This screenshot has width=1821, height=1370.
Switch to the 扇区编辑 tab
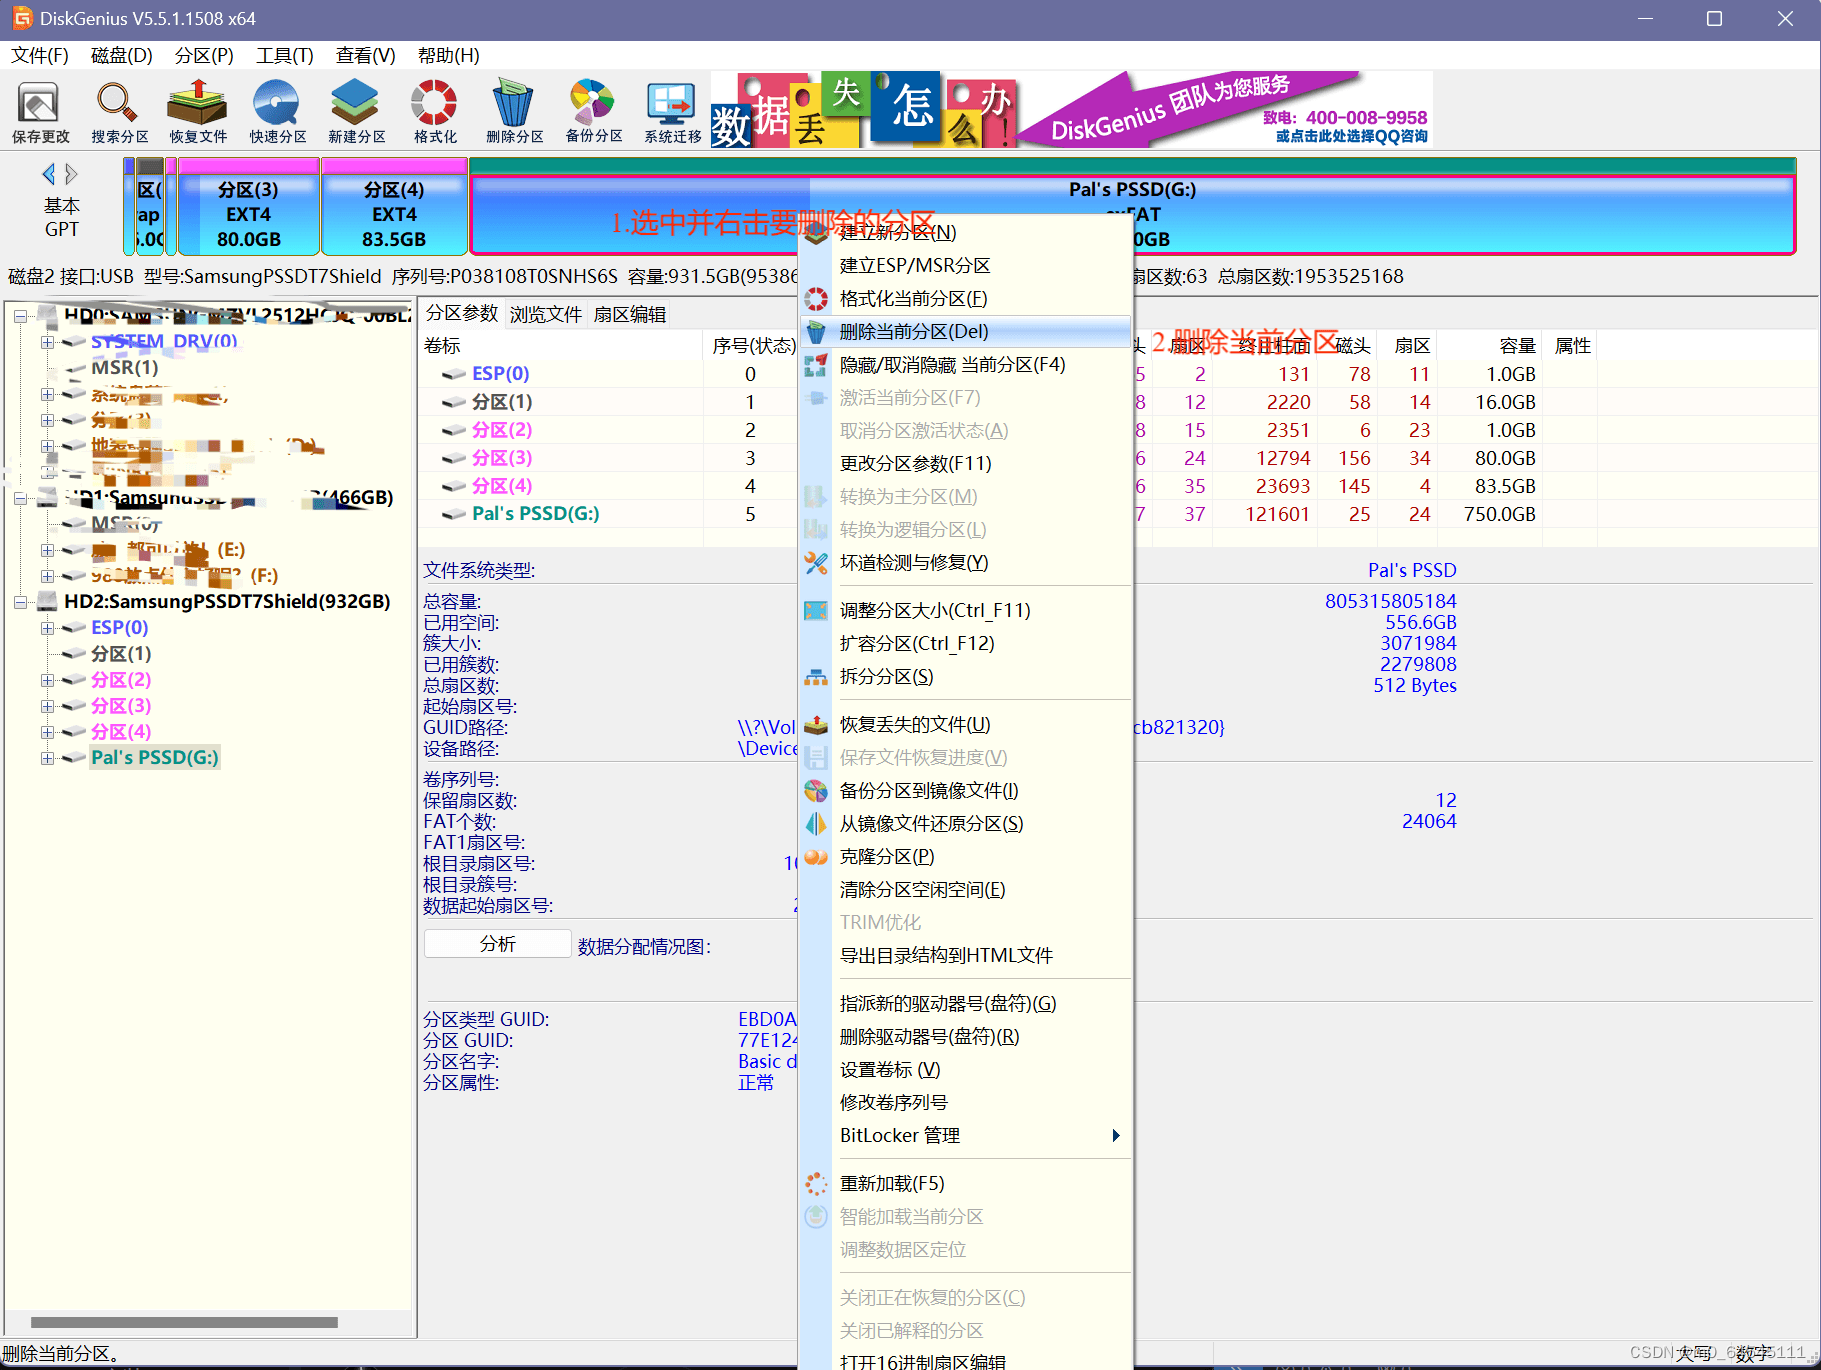(x=630, y=314)
